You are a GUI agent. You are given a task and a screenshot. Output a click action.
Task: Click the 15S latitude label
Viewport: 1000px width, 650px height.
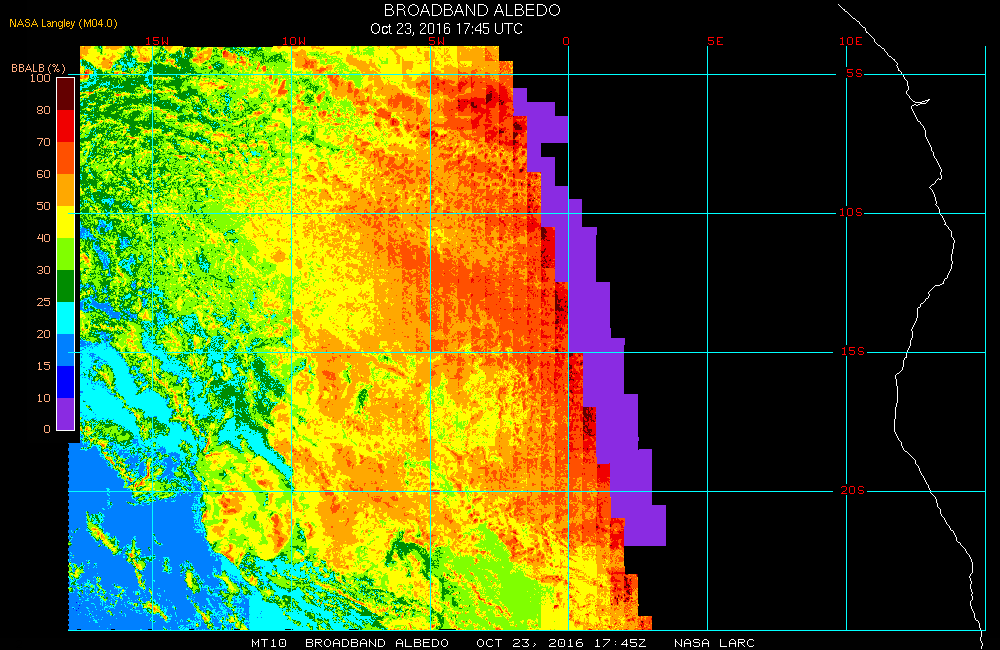[x=852, y=352]
